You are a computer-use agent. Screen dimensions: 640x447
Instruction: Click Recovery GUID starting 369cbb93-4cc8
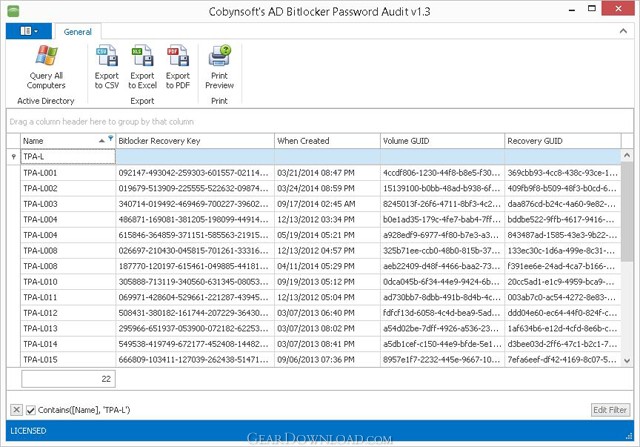pos(563,173)
